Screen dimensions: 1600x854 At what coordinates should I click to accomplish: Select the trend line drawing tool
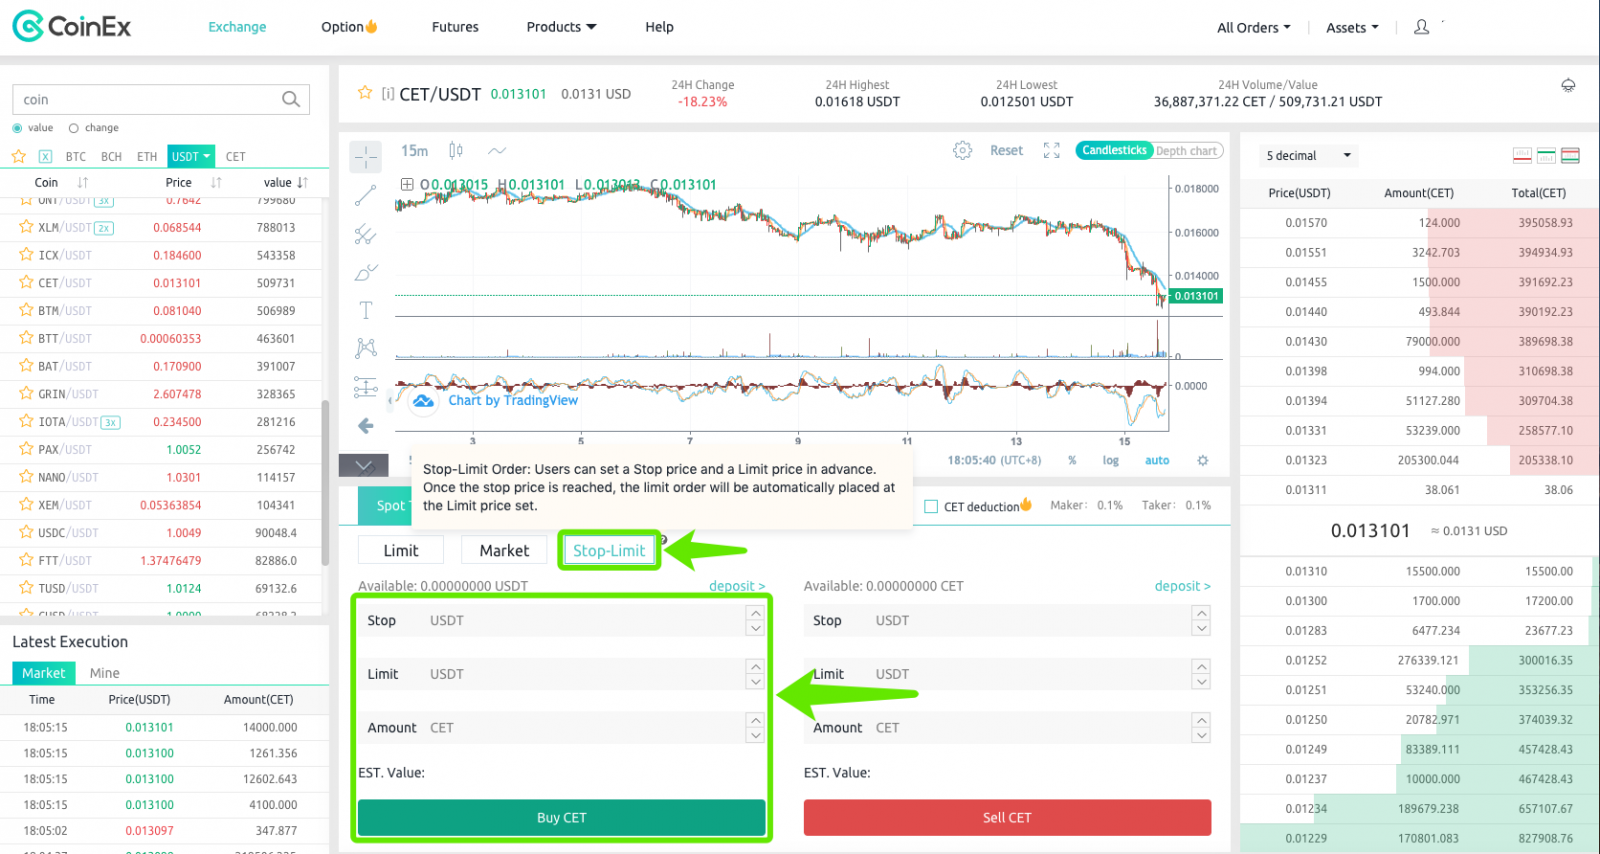click(366, 195)
